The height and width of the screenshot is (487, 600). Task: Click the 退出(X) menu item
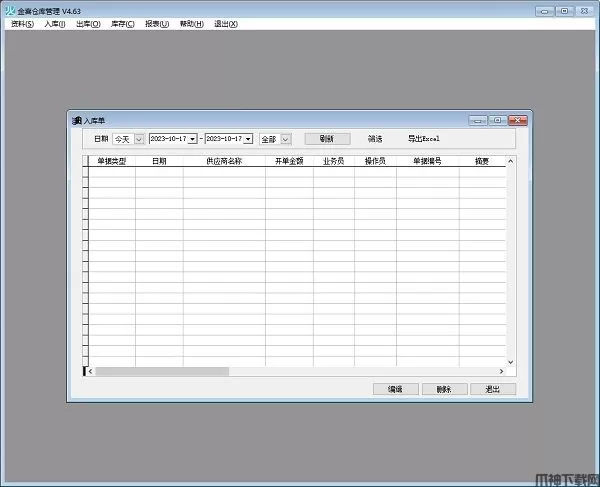click(226, 24)
